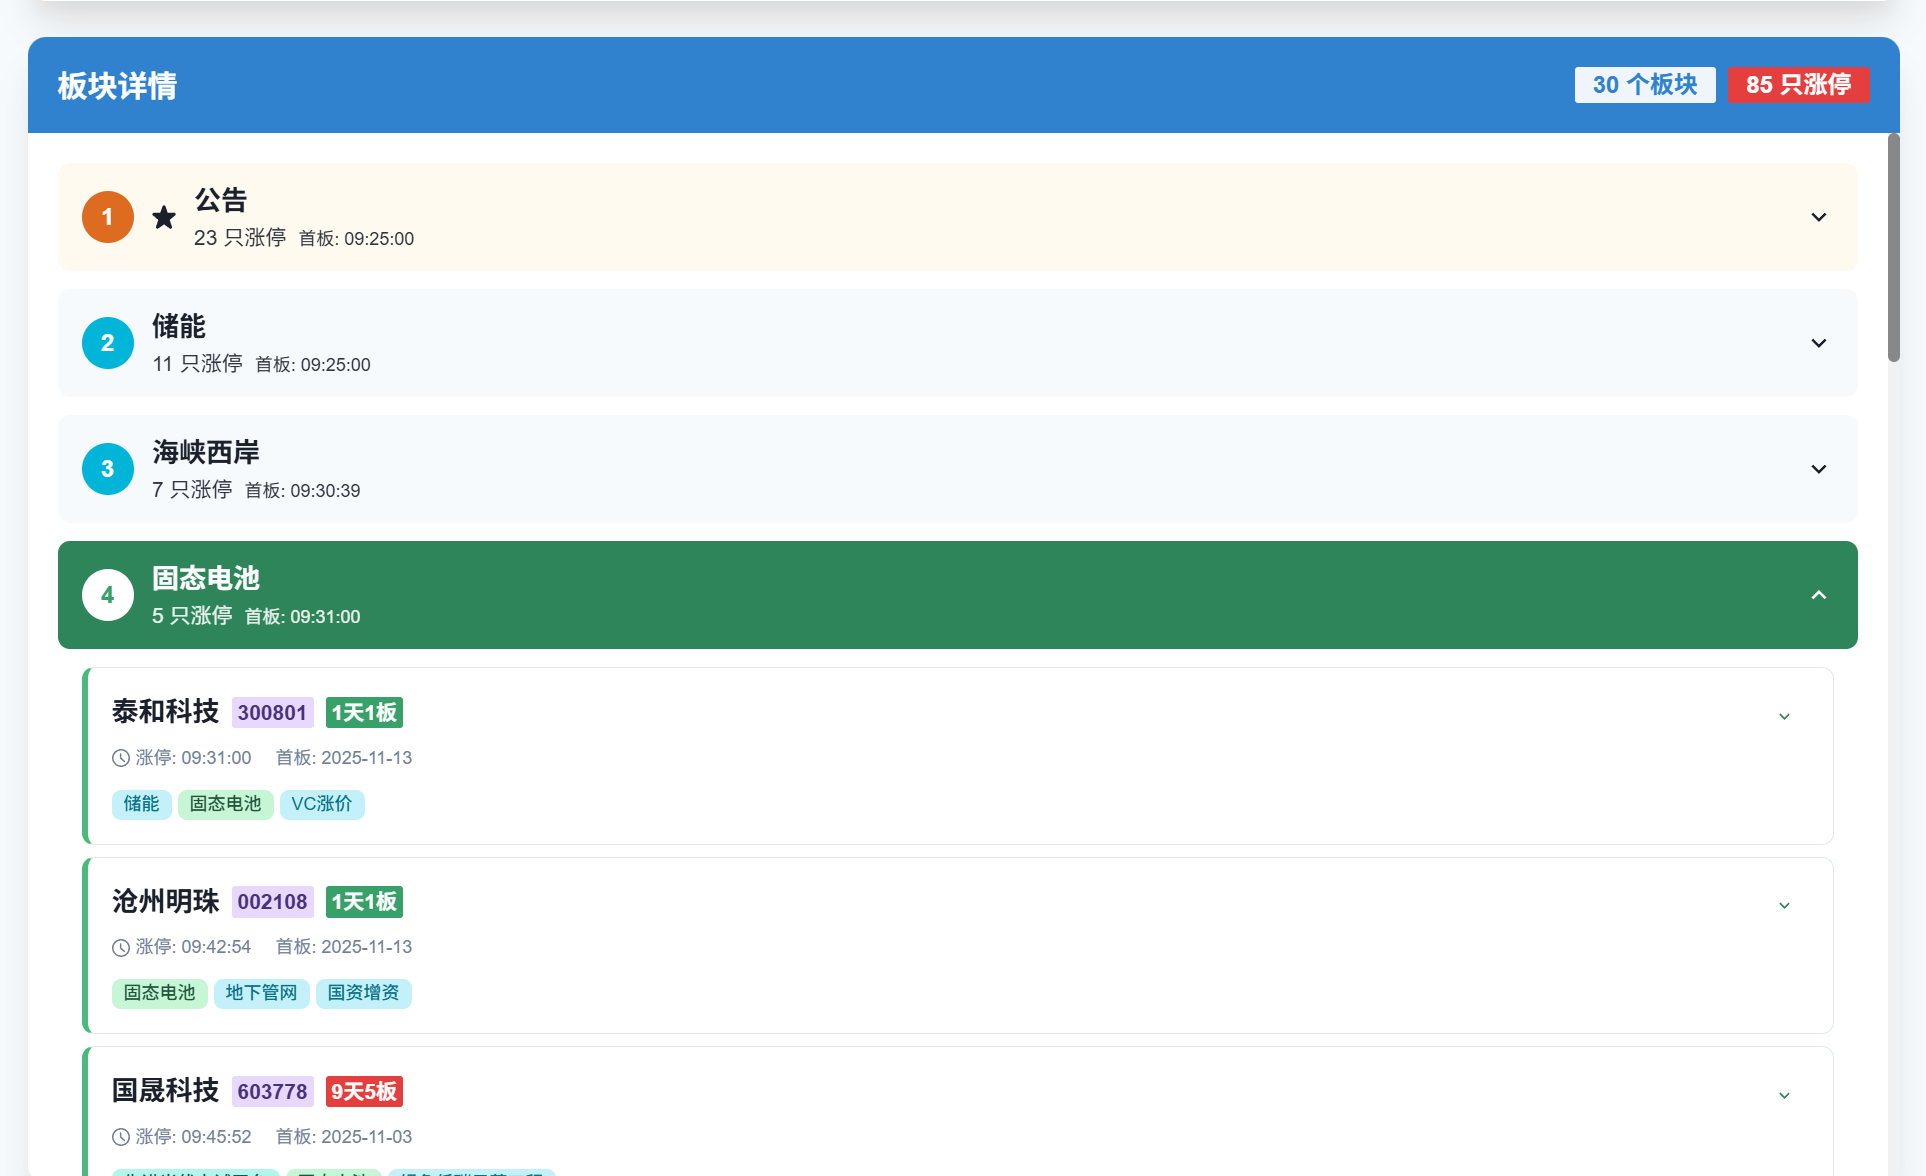The width and height of the screenshot is (1926, 1176).
Task: Click the star icon beside 公告
Action: coord(164,217)
